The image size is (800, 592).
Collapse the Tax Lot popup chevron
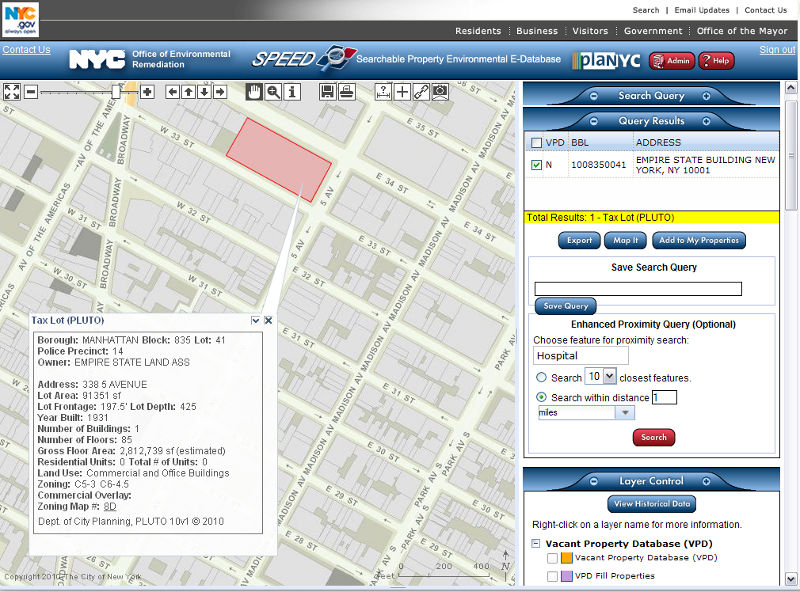coord(256,320)
